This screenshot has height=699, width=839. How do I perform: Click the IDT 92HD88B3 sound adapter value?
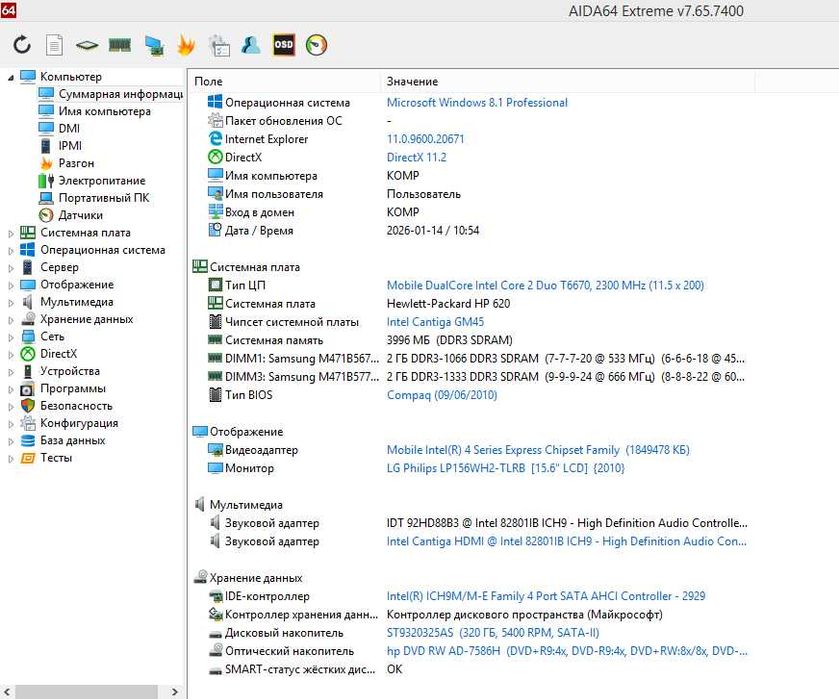pos(567,523)
